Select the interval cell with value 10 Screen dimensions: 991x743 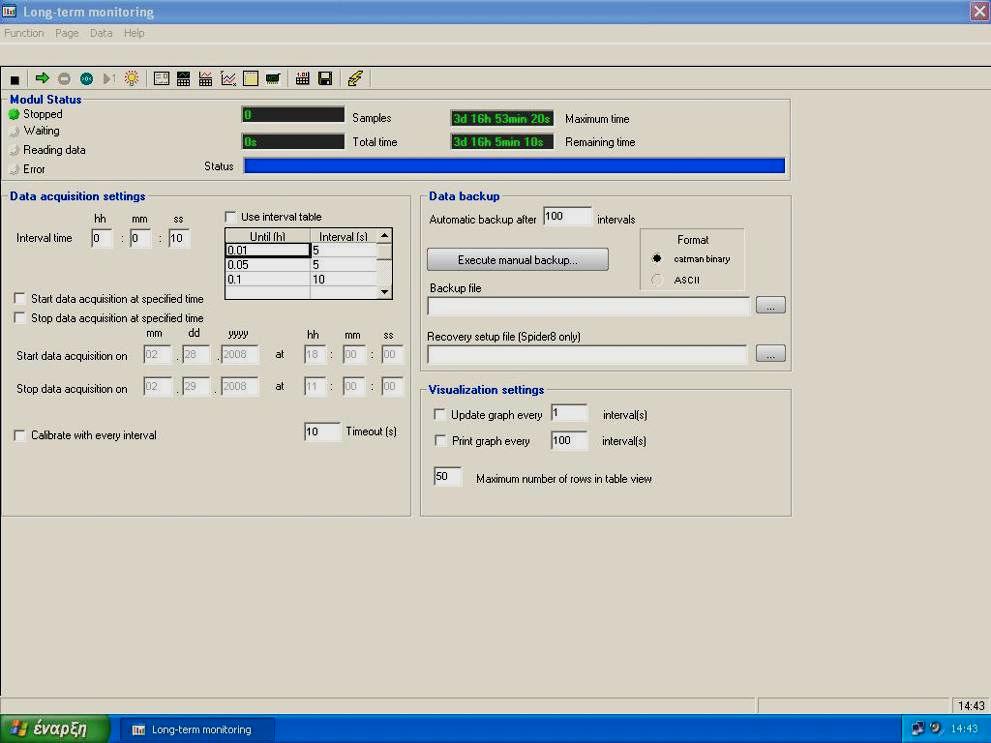(x=344, y=279)
